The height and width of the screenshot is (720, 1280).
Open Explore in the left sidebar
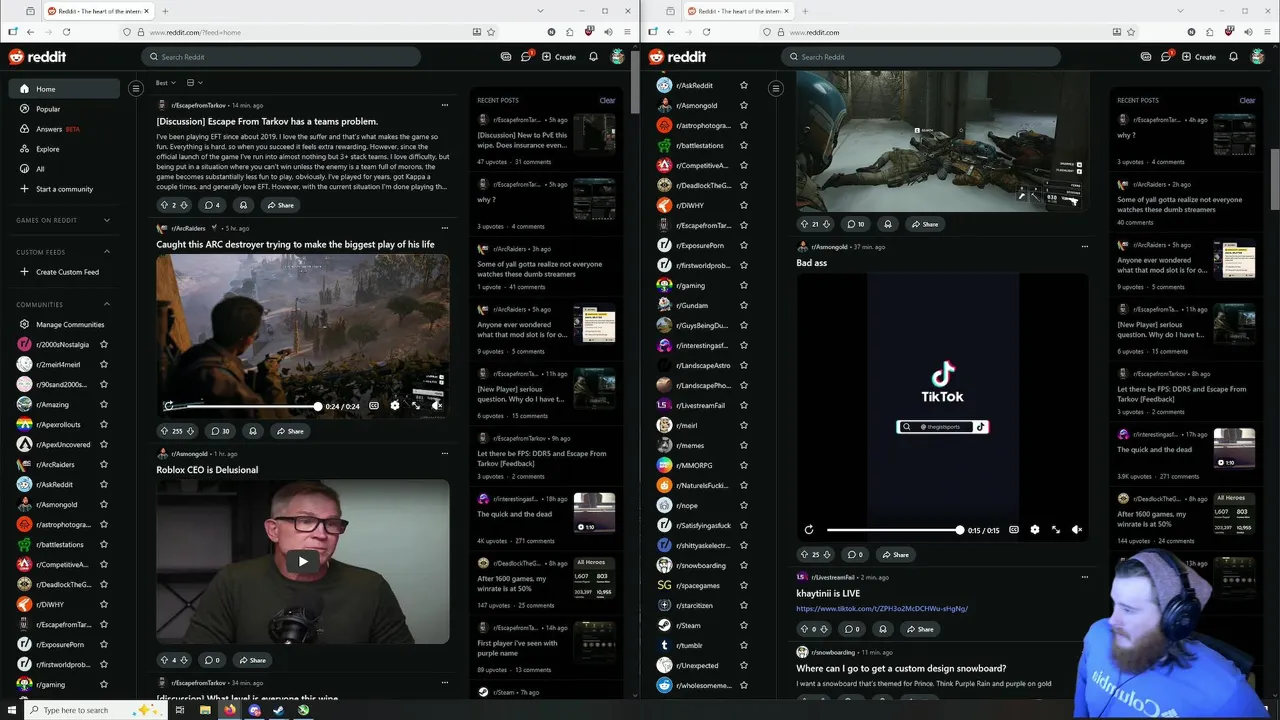click(x=64, y=149)
